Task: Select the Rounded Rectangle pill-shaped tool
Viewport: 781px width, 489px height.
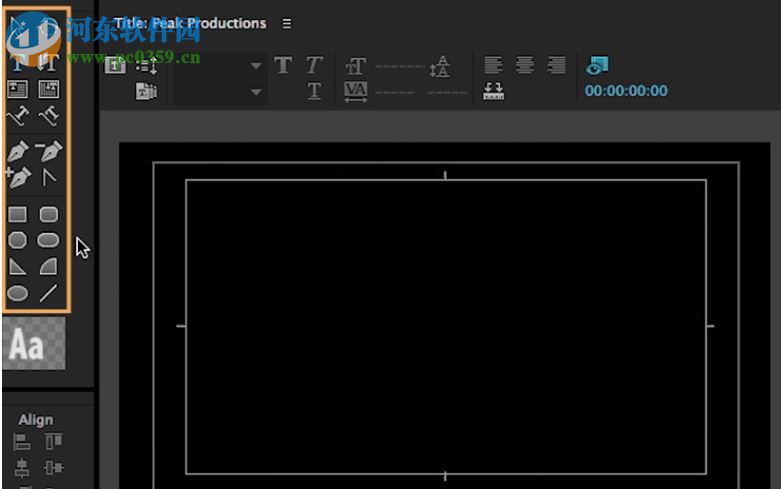Action: pyautogui.click(x=48, y=240)
